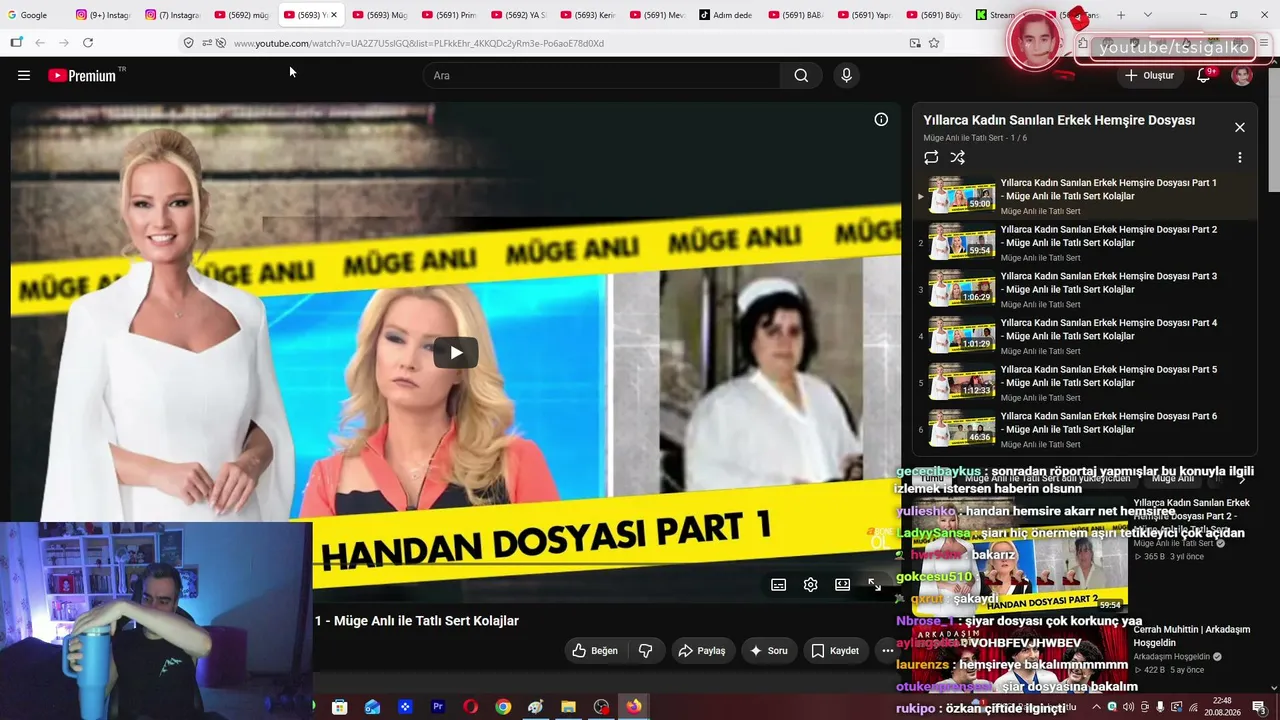Open the Oluştur create menu
The width and height of the screenshot is (1280, 720).
[x=1149, y=76]
